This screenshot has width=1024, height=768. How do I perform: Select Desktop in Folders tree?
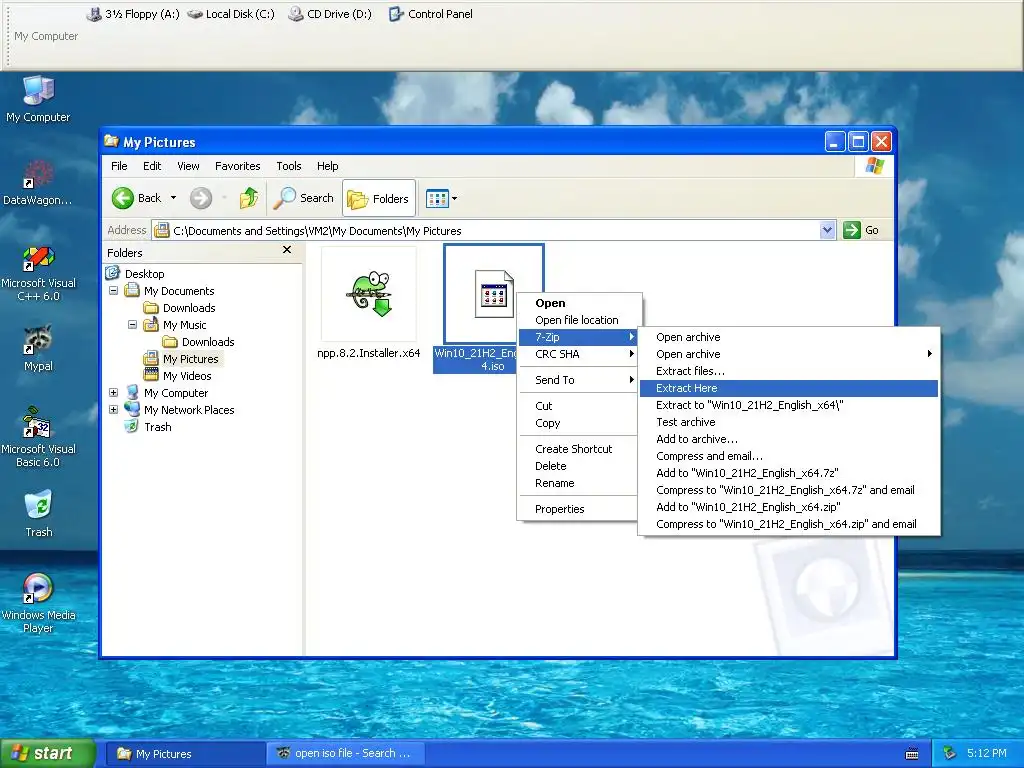pyautogui.click(x=136, y=274)
